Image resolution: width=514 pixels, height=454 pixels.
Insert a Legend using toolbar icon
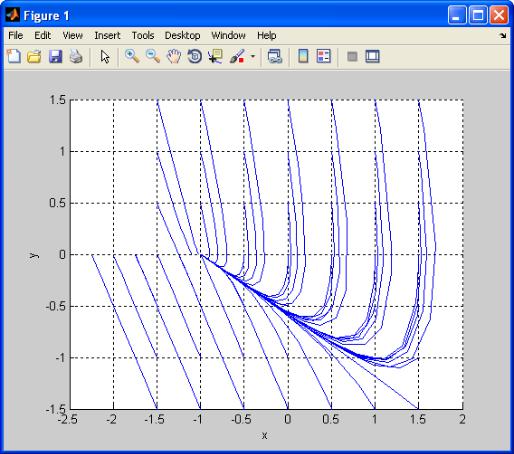(324, 56)
